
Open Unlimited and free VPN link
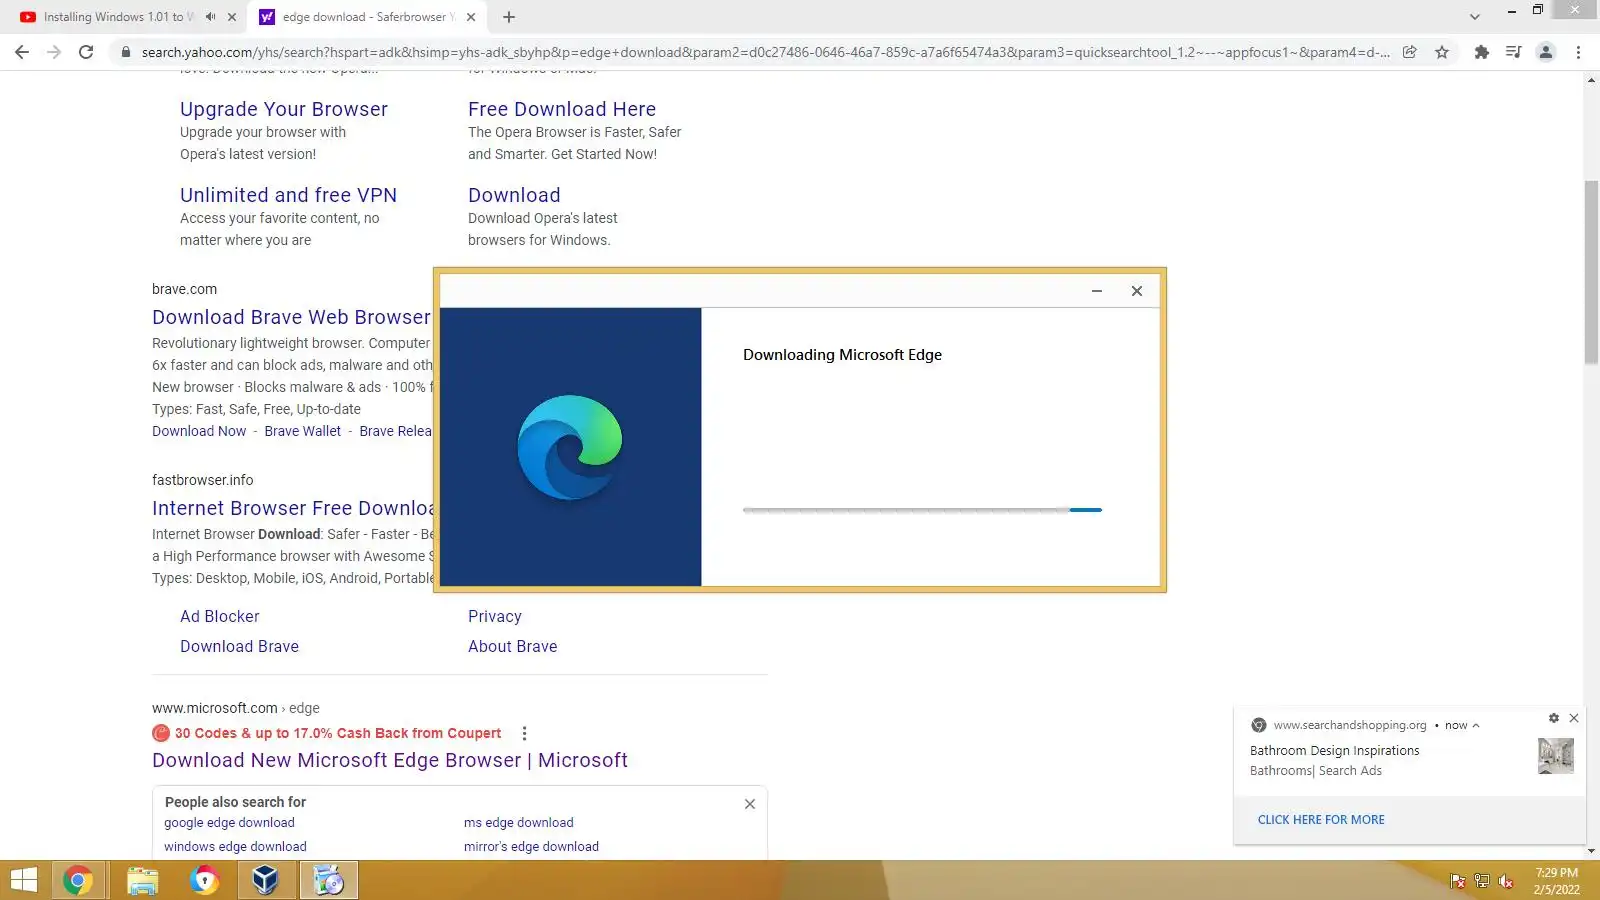click(x=288, y=195)
